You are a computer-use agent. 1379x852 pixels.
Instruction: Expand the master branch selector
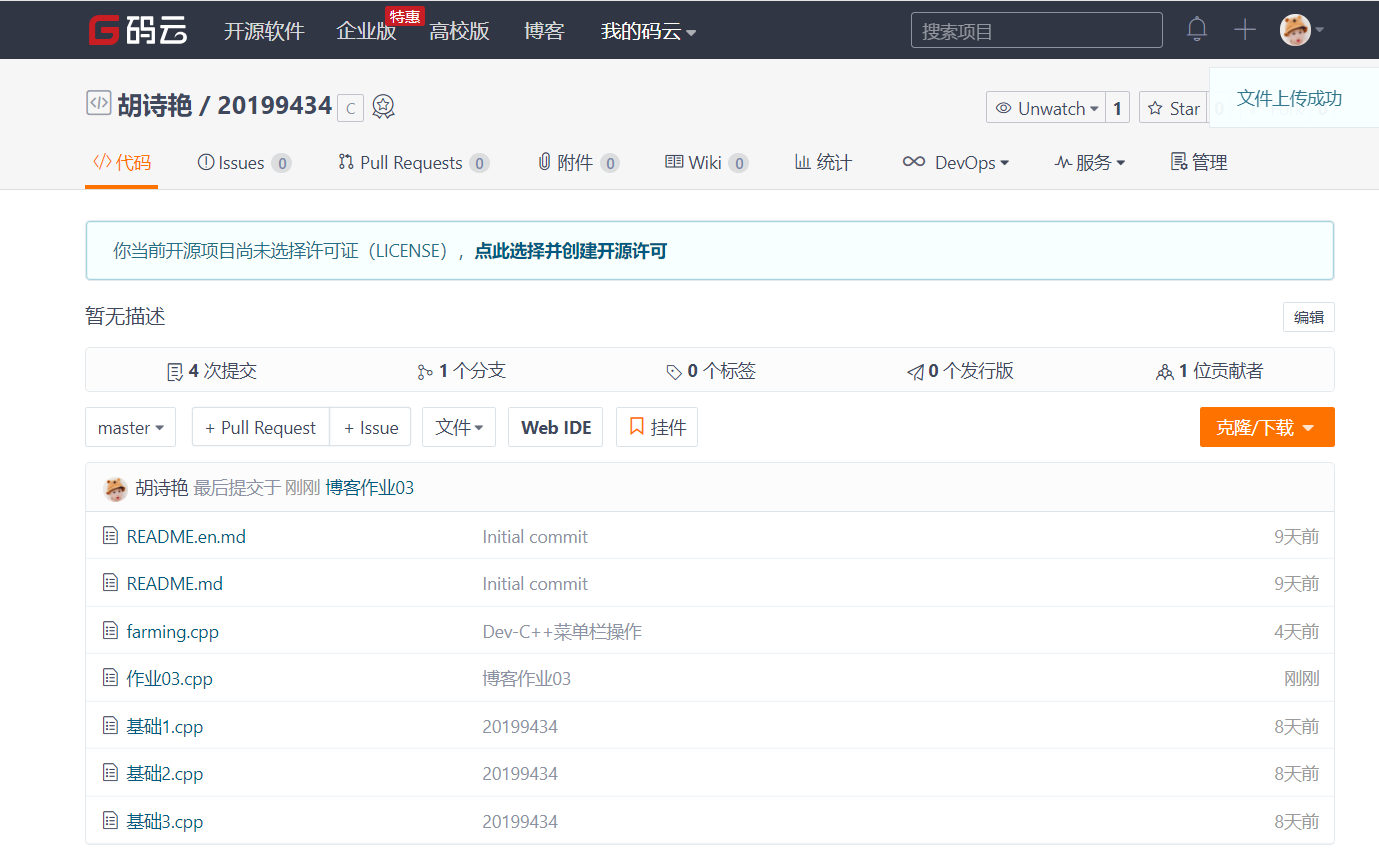click(131, 427)
